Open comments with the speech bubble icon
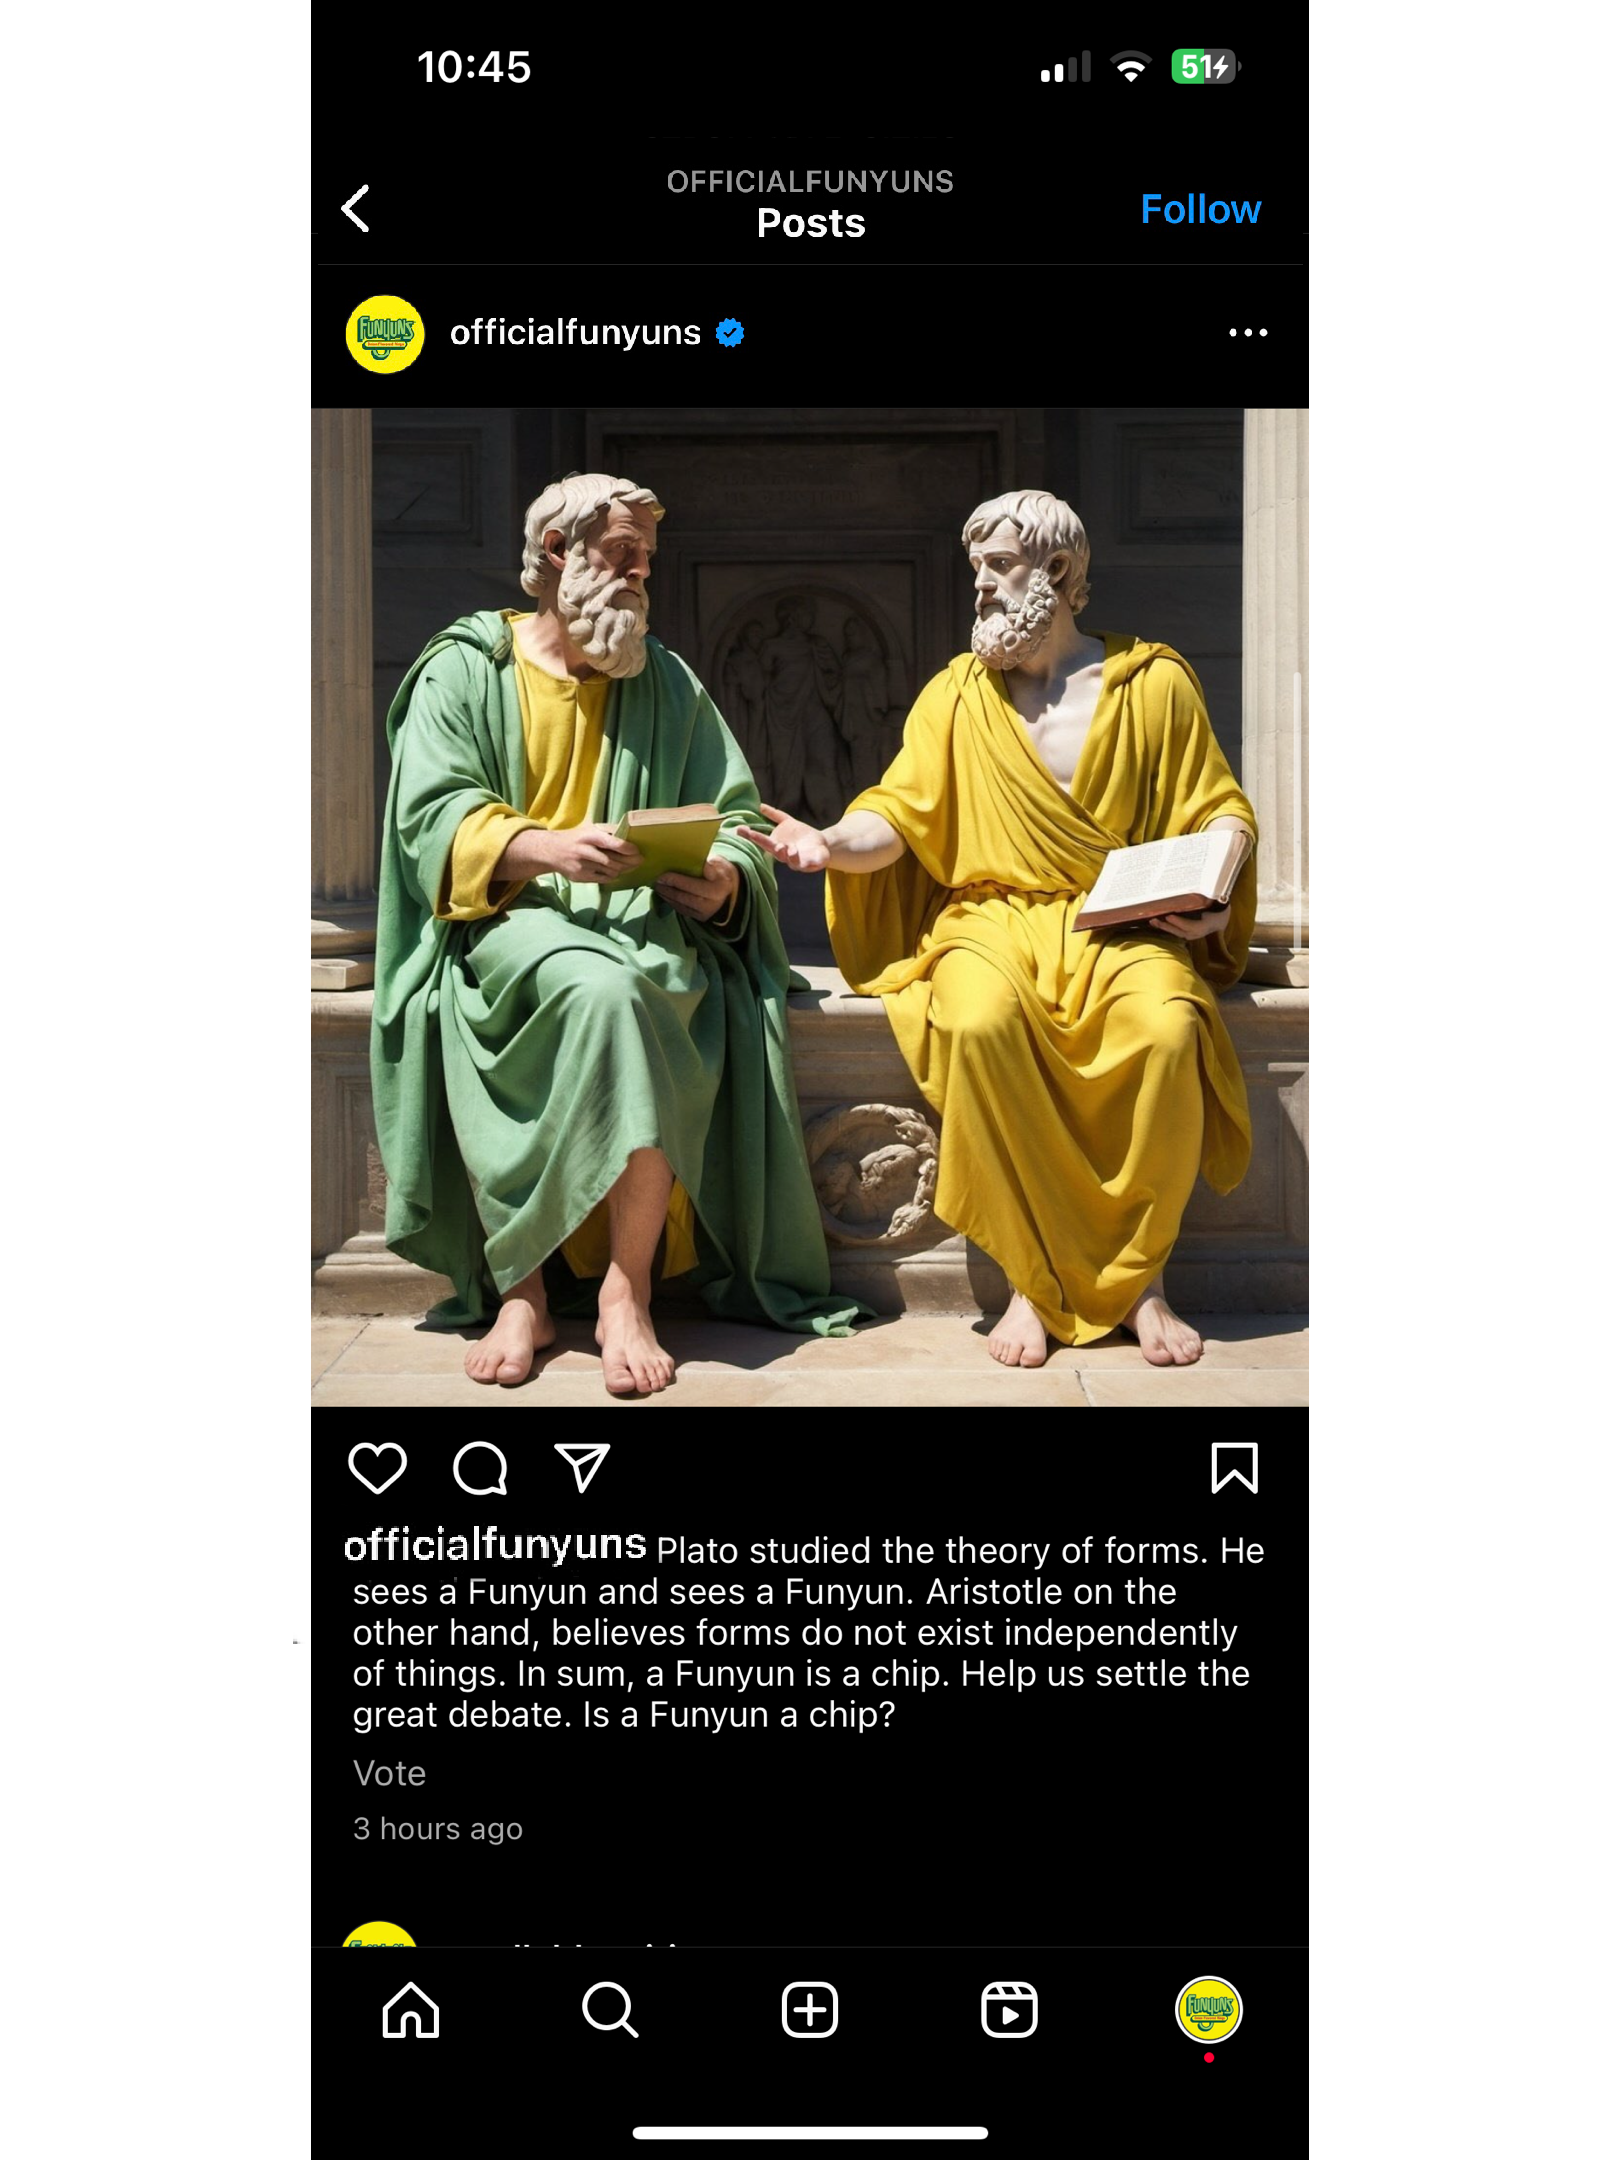1620x2160 pixels. (x=480, y=1468)
